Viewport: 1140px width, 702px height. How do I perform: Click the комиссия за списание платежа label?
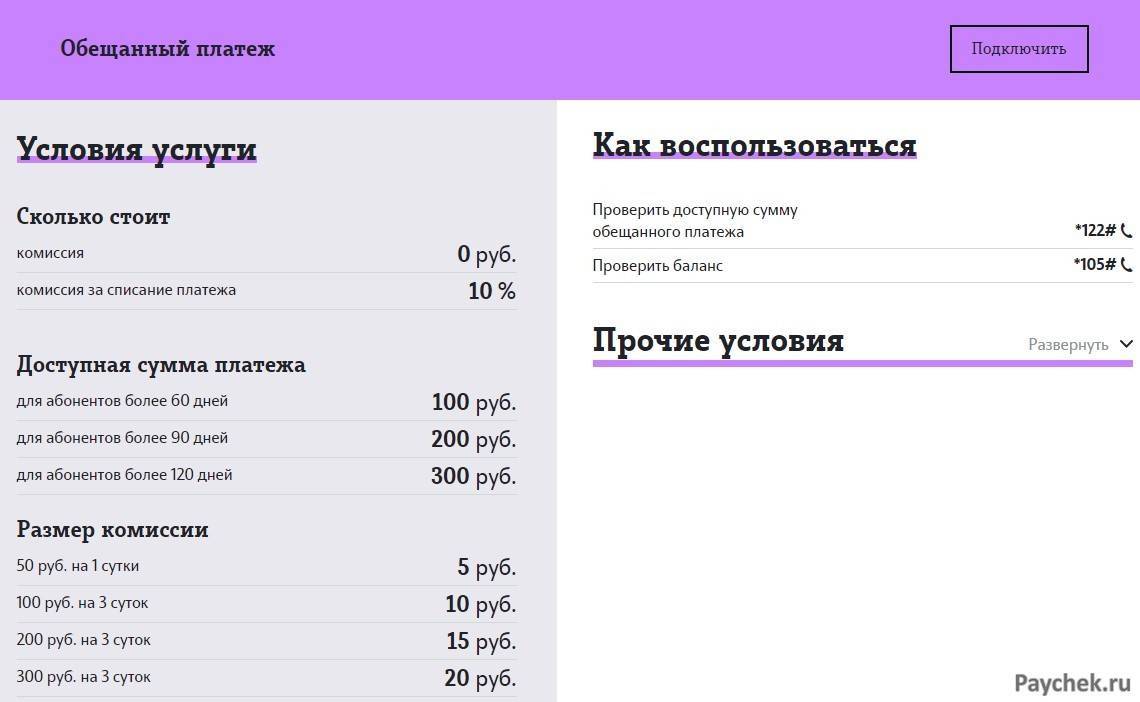[126, 290]
